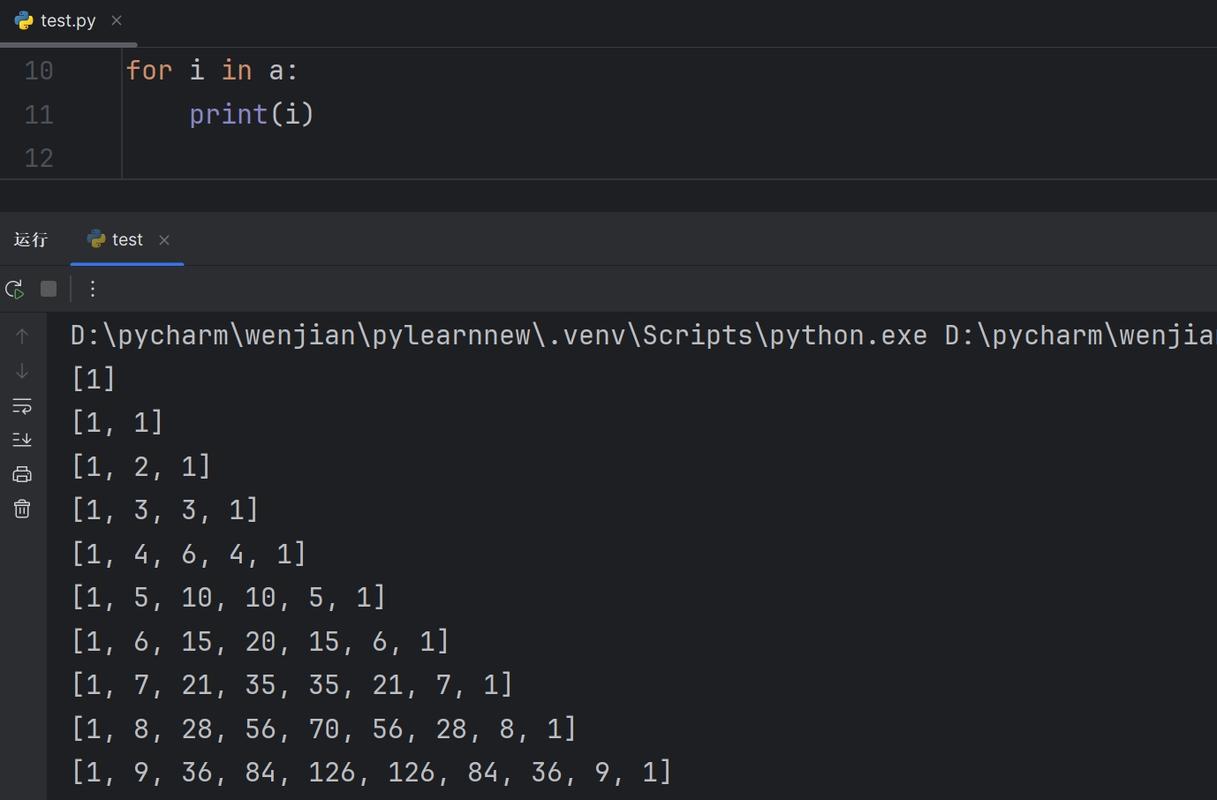Select the test run tab

pos(127,239)
